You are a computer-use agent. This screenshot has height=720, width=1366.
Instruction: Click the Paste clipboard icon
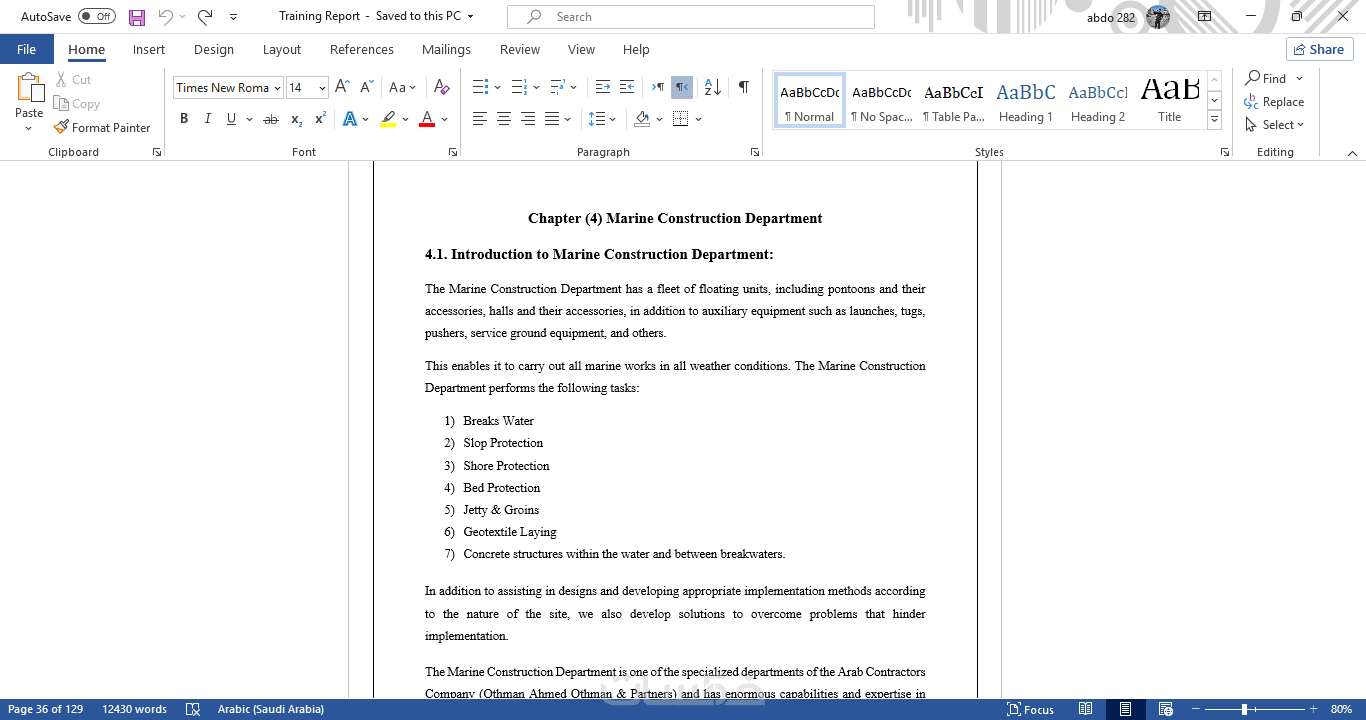tap(29, 89)
